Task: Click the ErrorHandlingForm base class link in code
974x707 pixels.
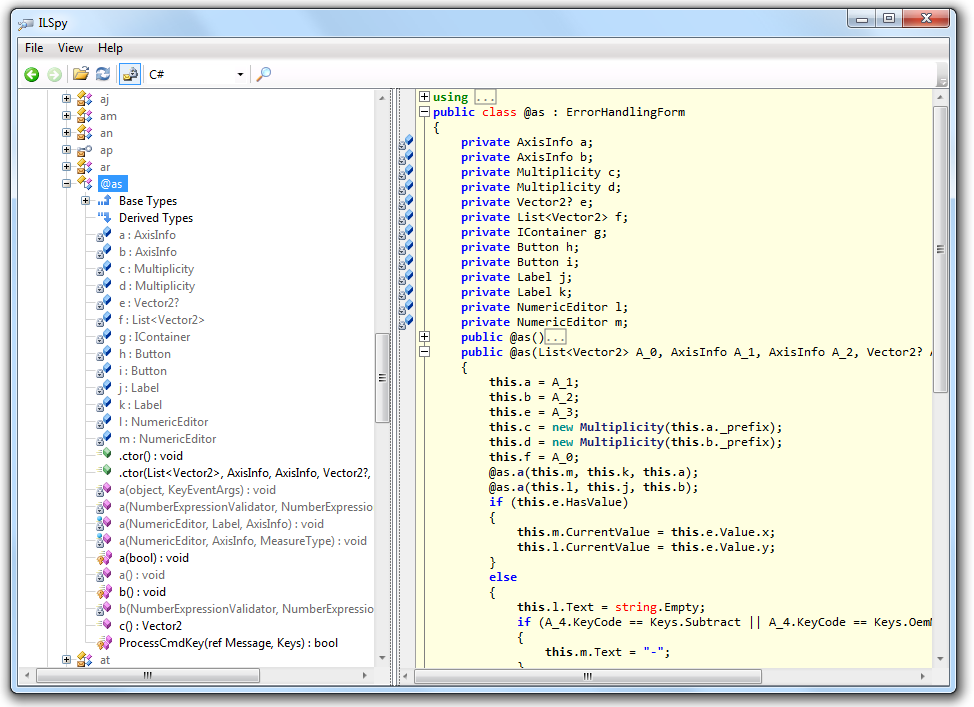Action: [625, 112]
